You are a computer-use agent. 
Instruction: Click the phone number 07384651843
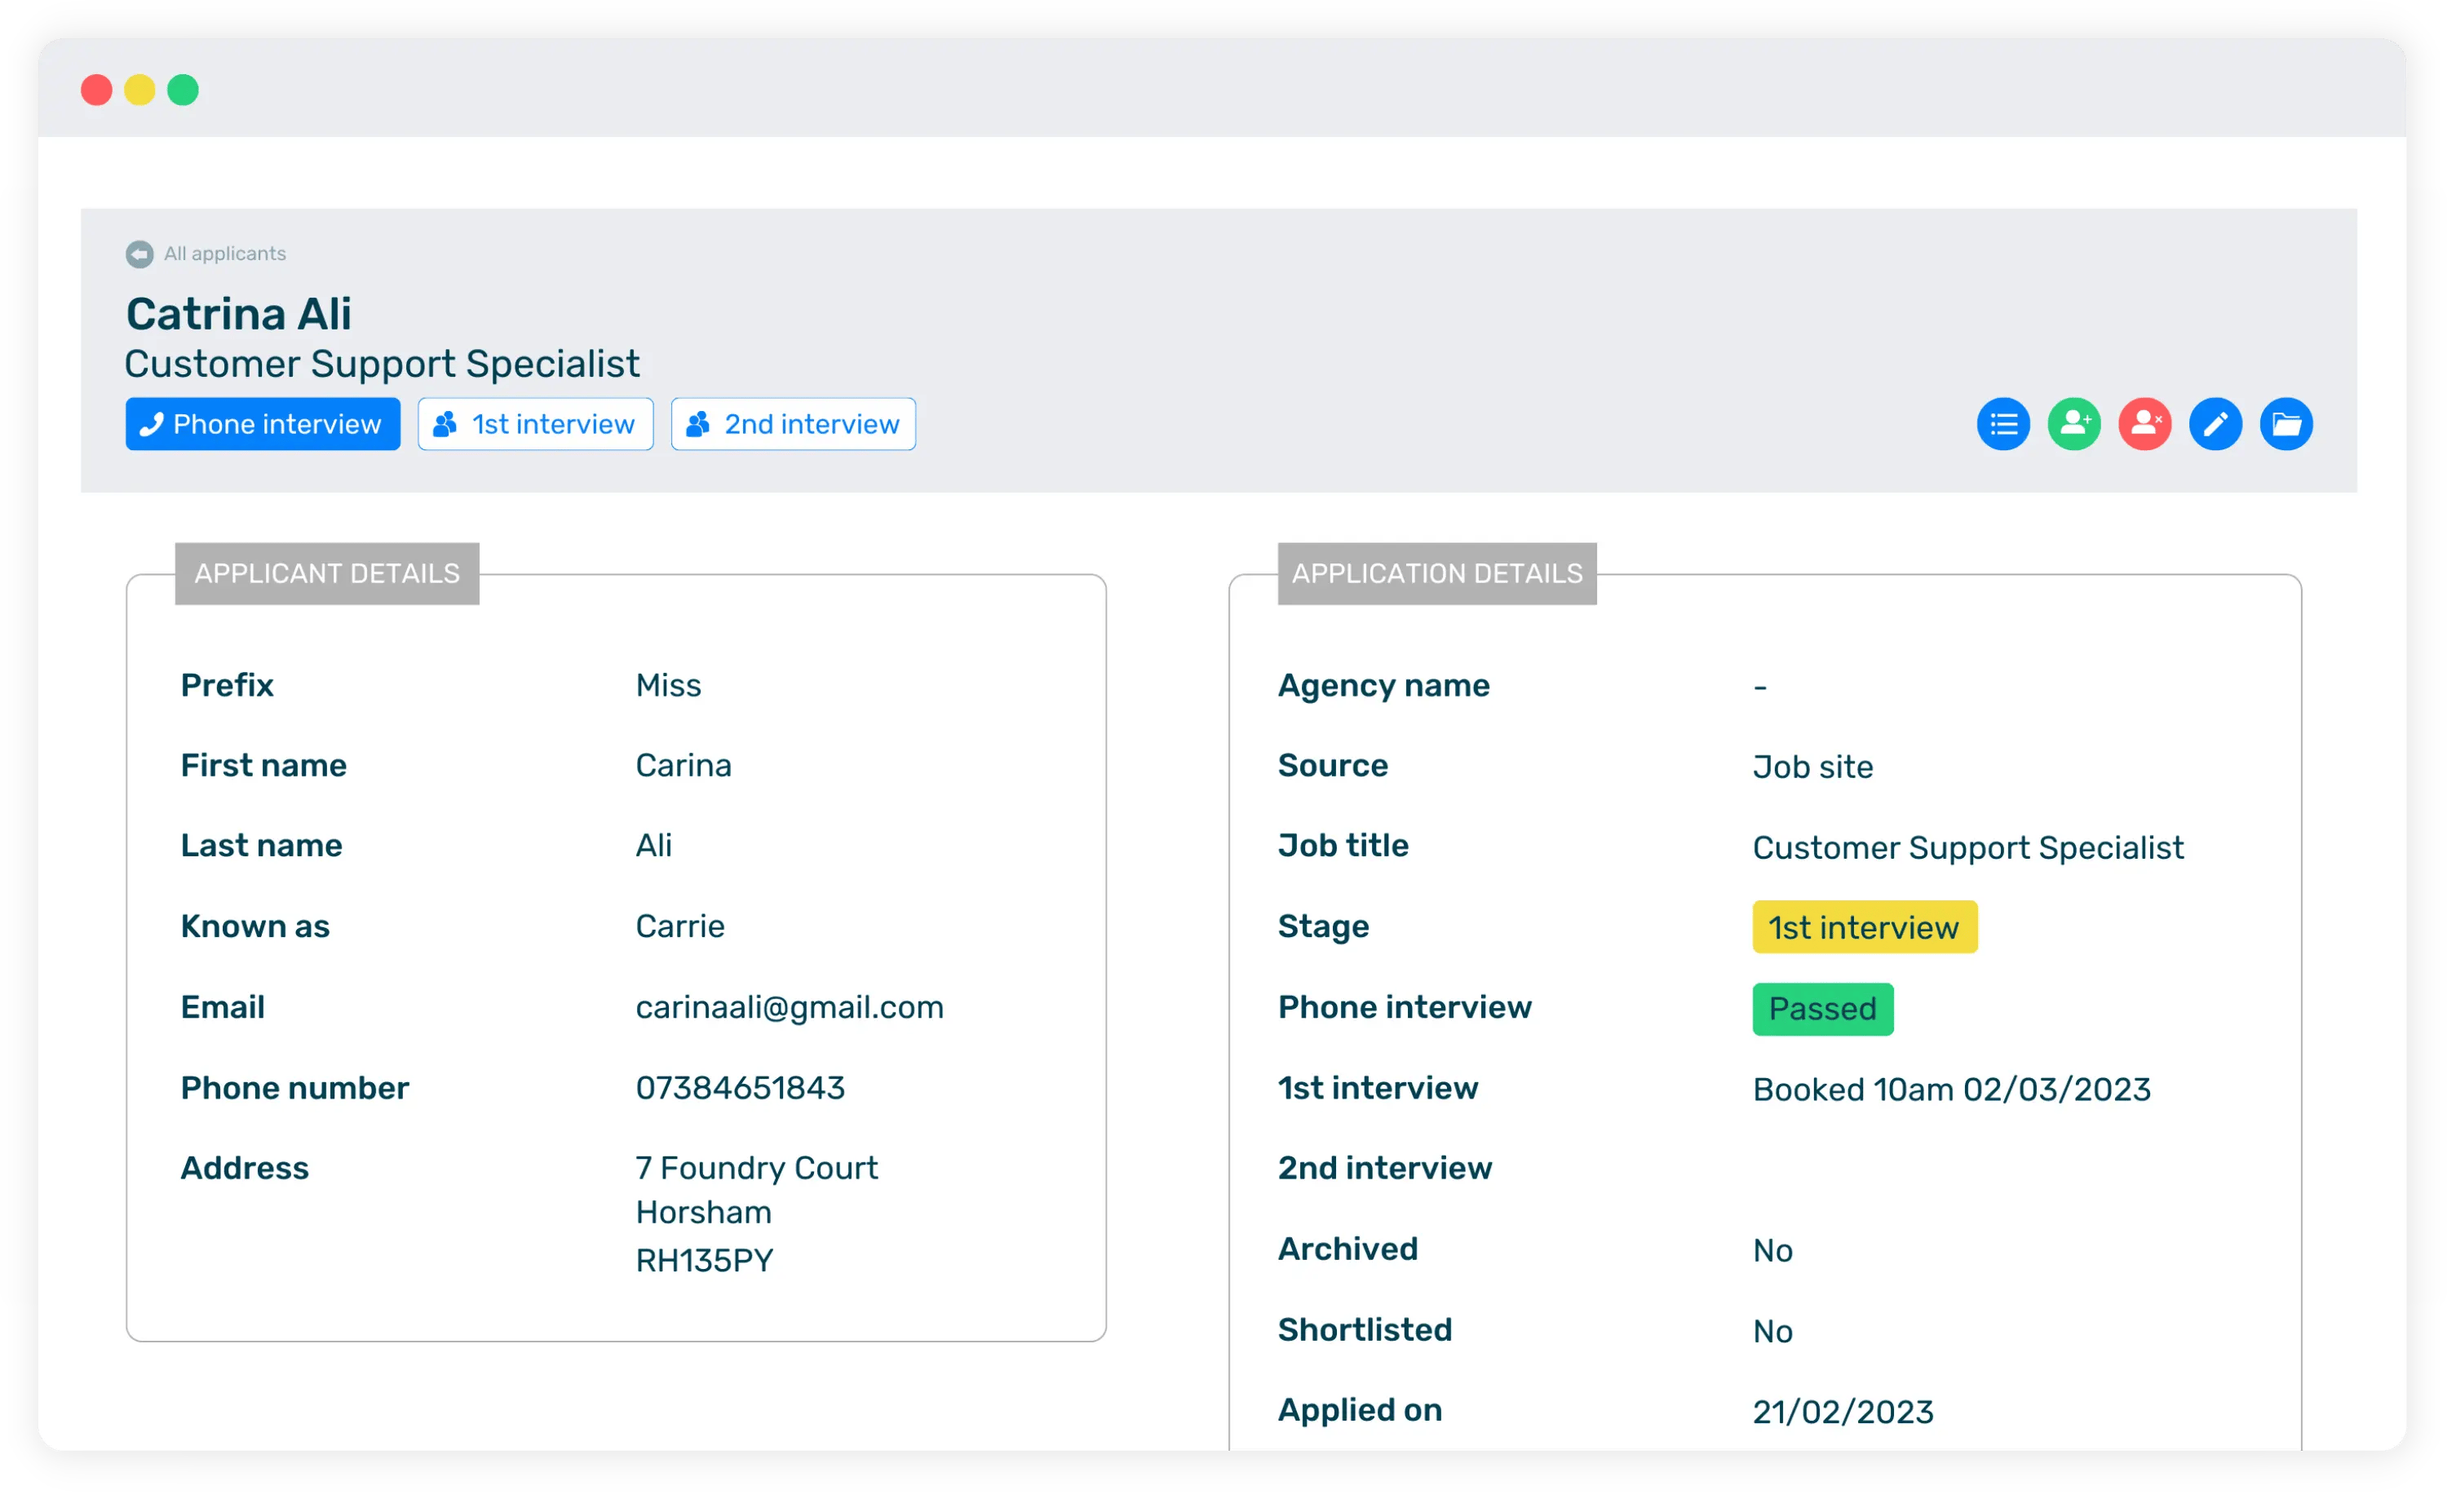[x=740, y=1088]
